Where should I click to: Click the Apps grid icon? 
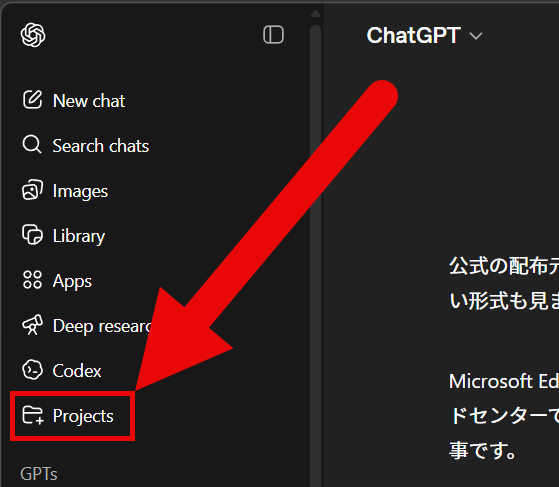pyautogui.click(x=32, y=280)
